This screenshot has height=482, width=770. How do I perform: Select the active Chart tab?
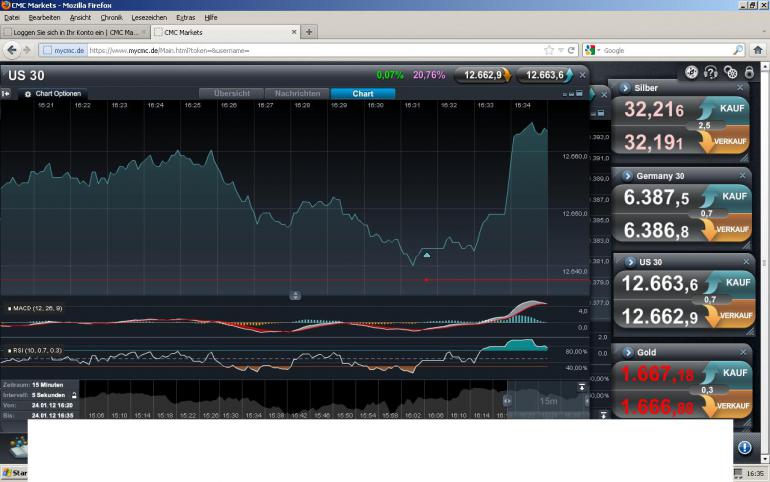coord(363,93)
